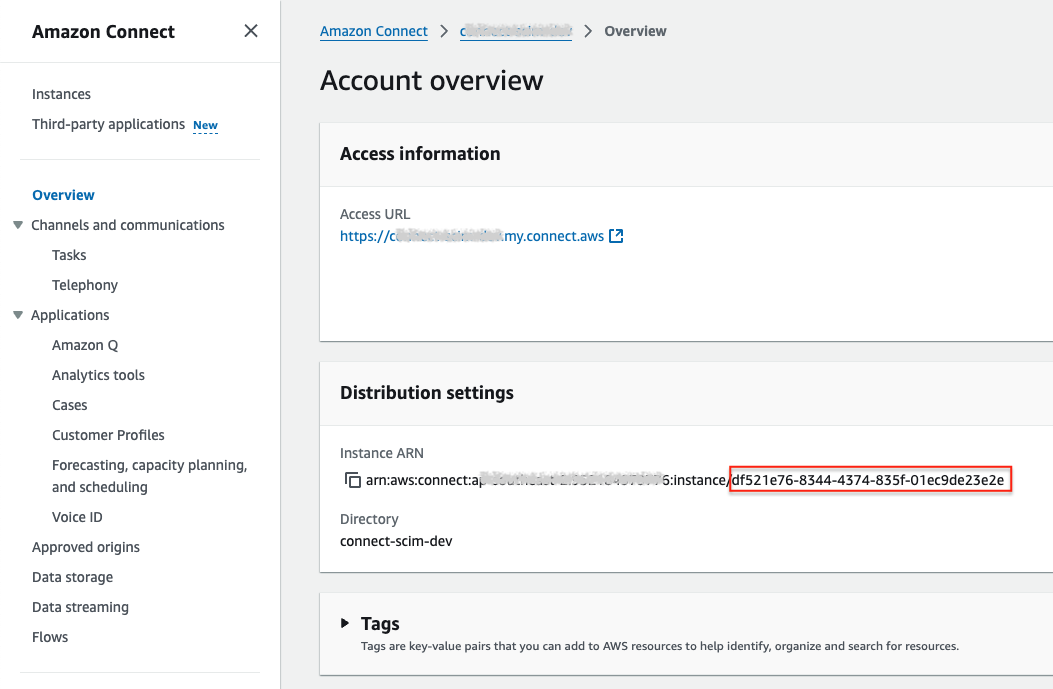This screenshot has height=689, width=1053.
Task: Open the Cases application page
Action: coord(70,405)
